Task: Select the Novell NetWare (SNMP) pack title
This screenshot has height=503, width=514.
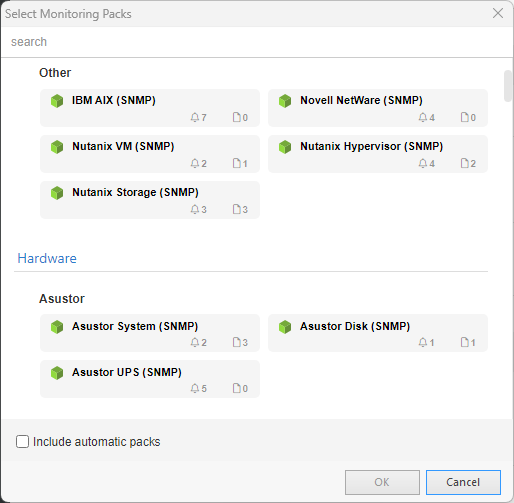Action: [361, 100]
